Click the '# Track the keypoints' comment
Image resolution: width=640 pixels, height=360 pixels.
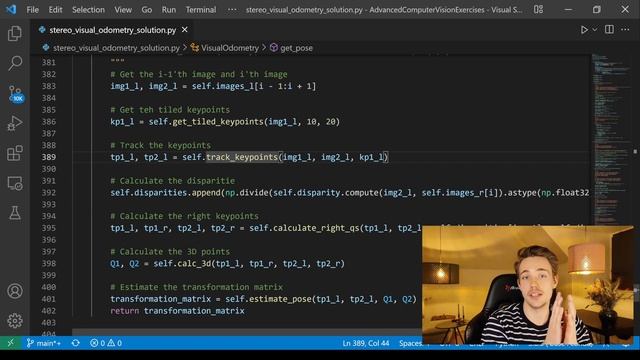160,145
